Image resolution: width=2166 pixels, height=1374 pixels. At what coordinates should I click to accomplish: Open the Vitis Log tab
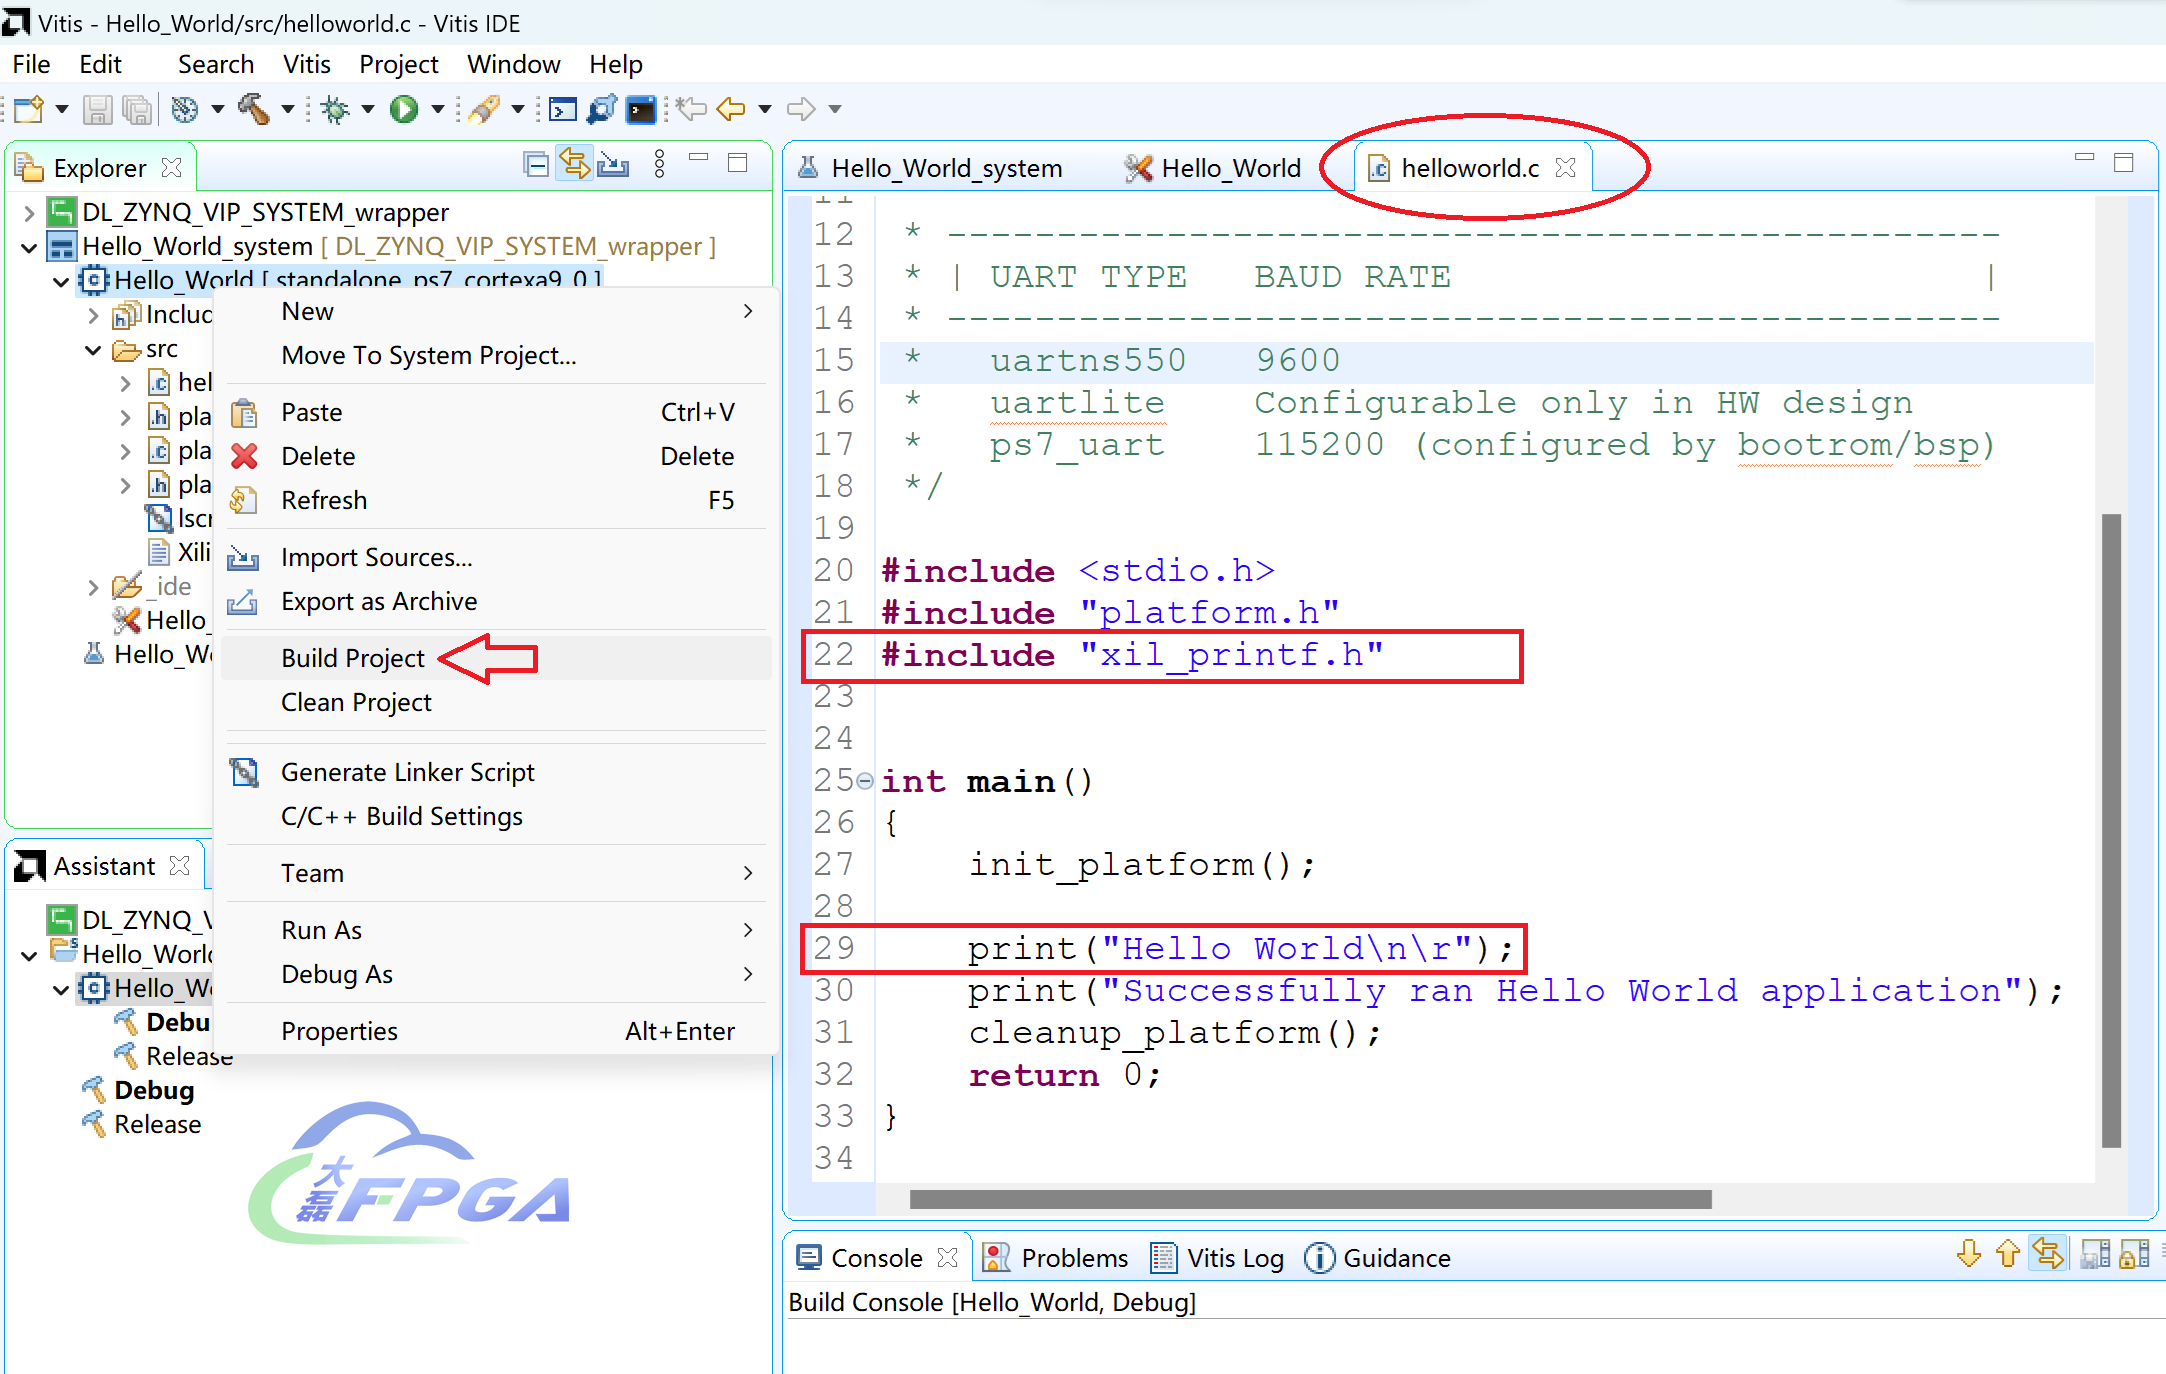[x=1217, y=1258]
